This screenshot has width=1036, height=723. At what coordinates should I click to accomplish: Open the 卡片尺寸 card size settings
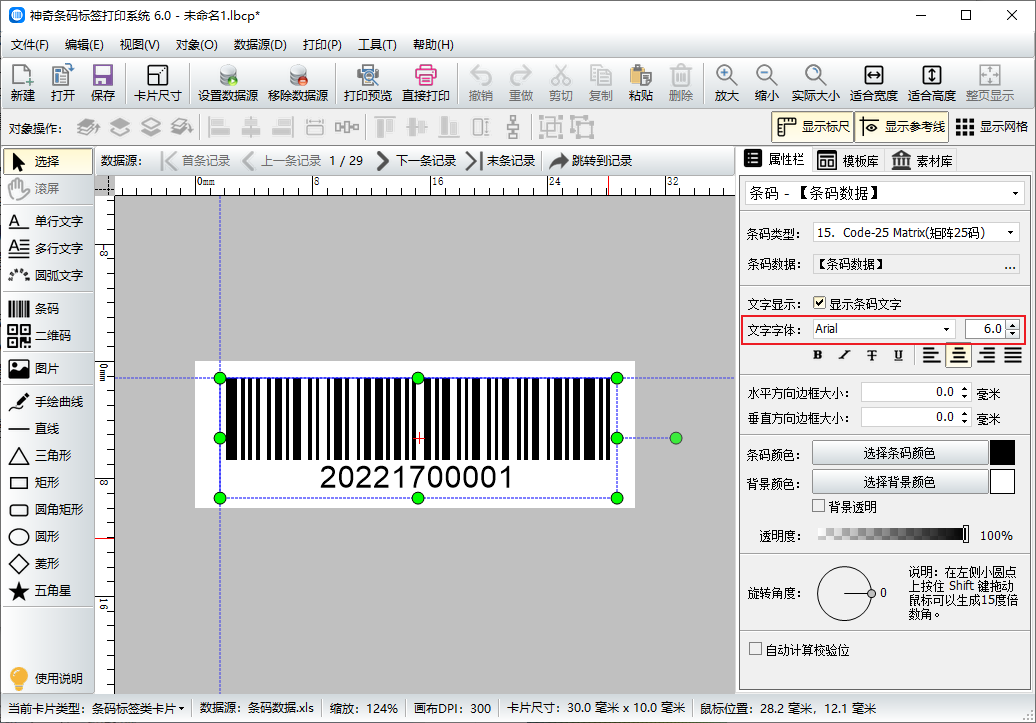tap(157, 83)
